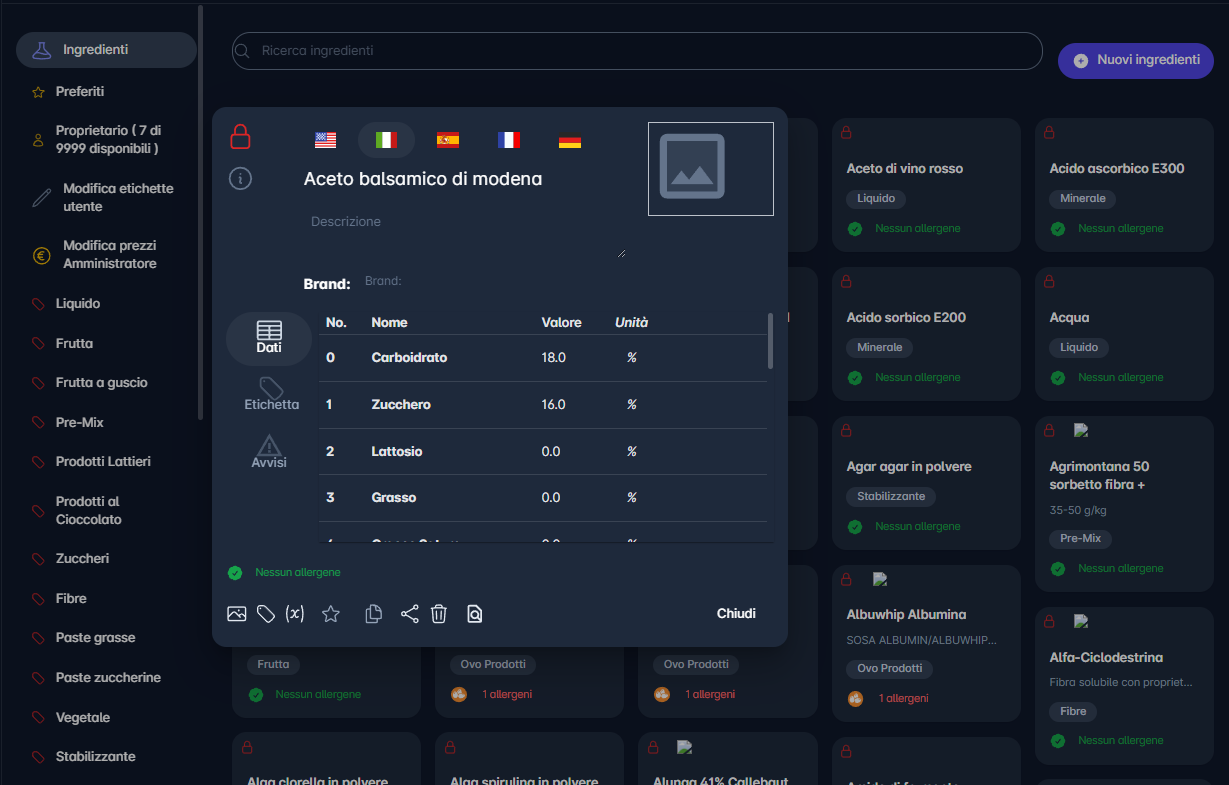
Task: Open the Etichetta tab
Action: (x=271, y=394)
